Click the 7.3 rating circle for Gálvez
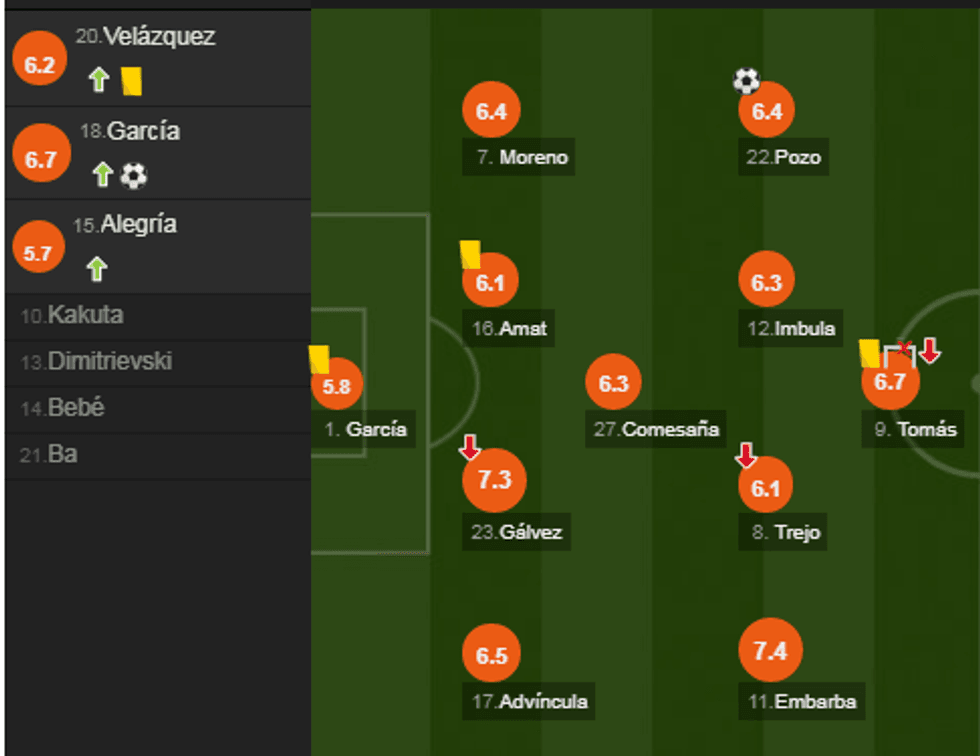The width and height of the screenshot is (980, 756). tap(494, 480)
